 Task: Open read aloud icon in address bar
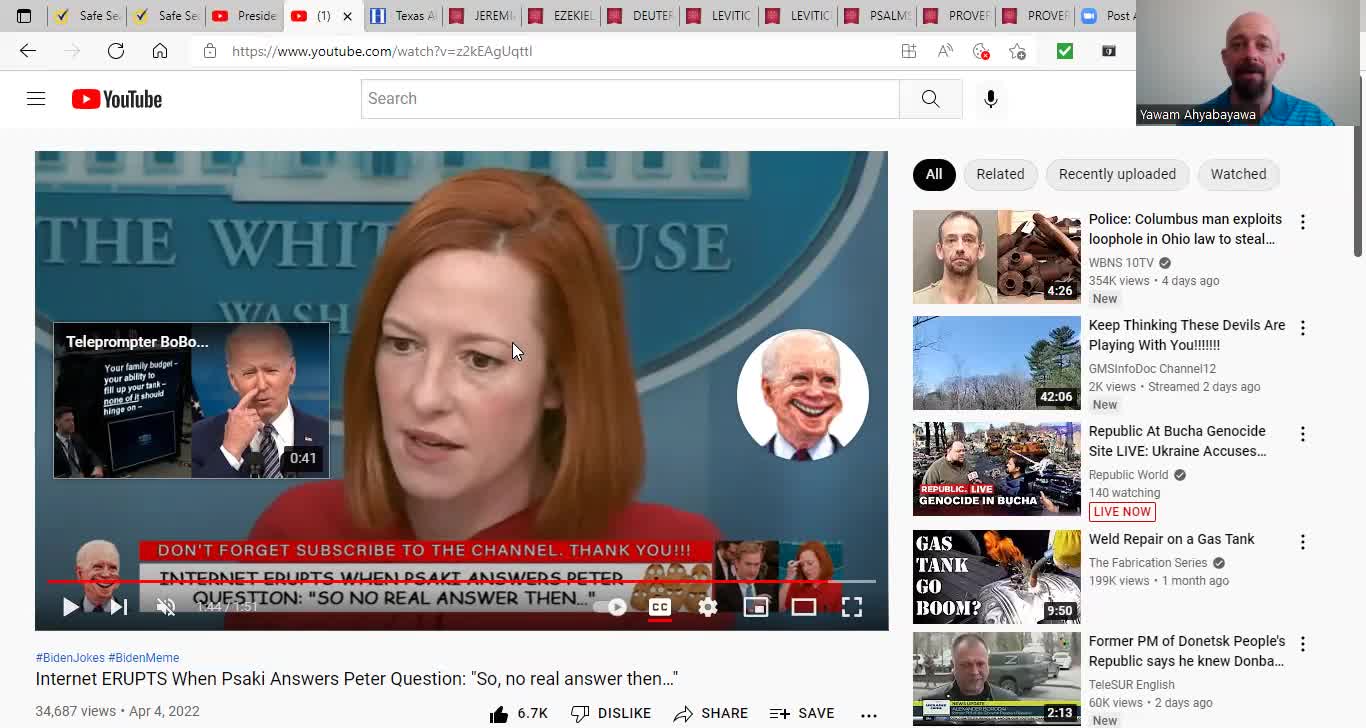point(945,51)
